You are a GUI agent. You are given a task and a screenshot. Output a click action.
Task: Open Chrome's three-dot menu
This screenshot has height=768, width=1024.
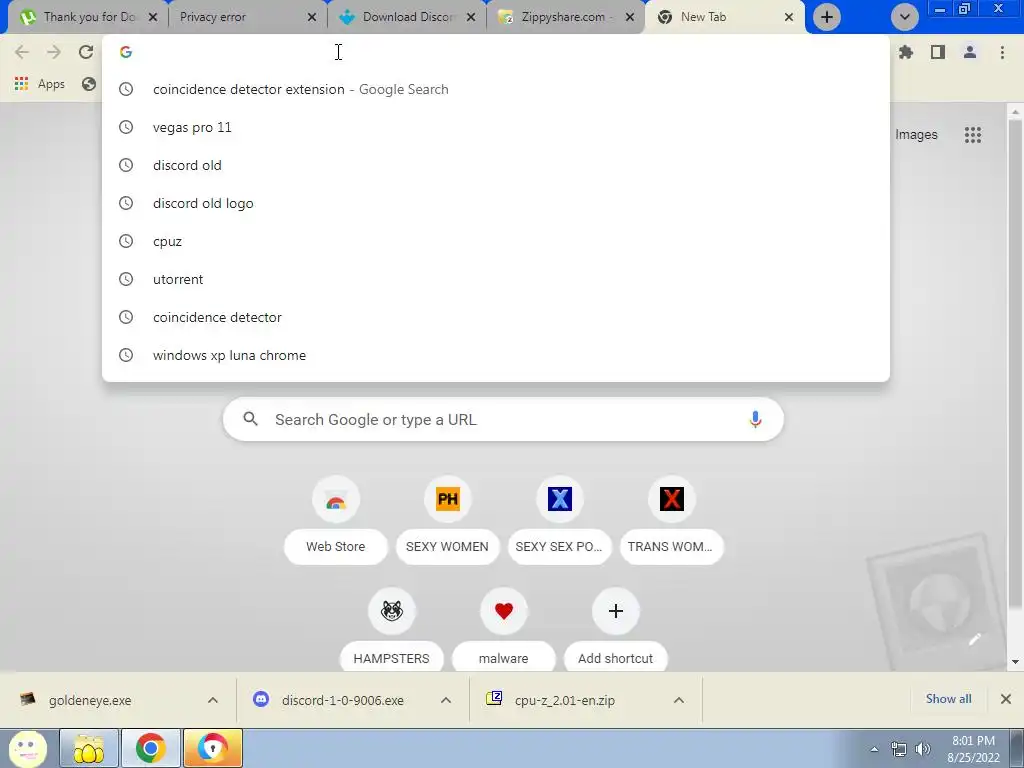click(x=1002, y=52)
